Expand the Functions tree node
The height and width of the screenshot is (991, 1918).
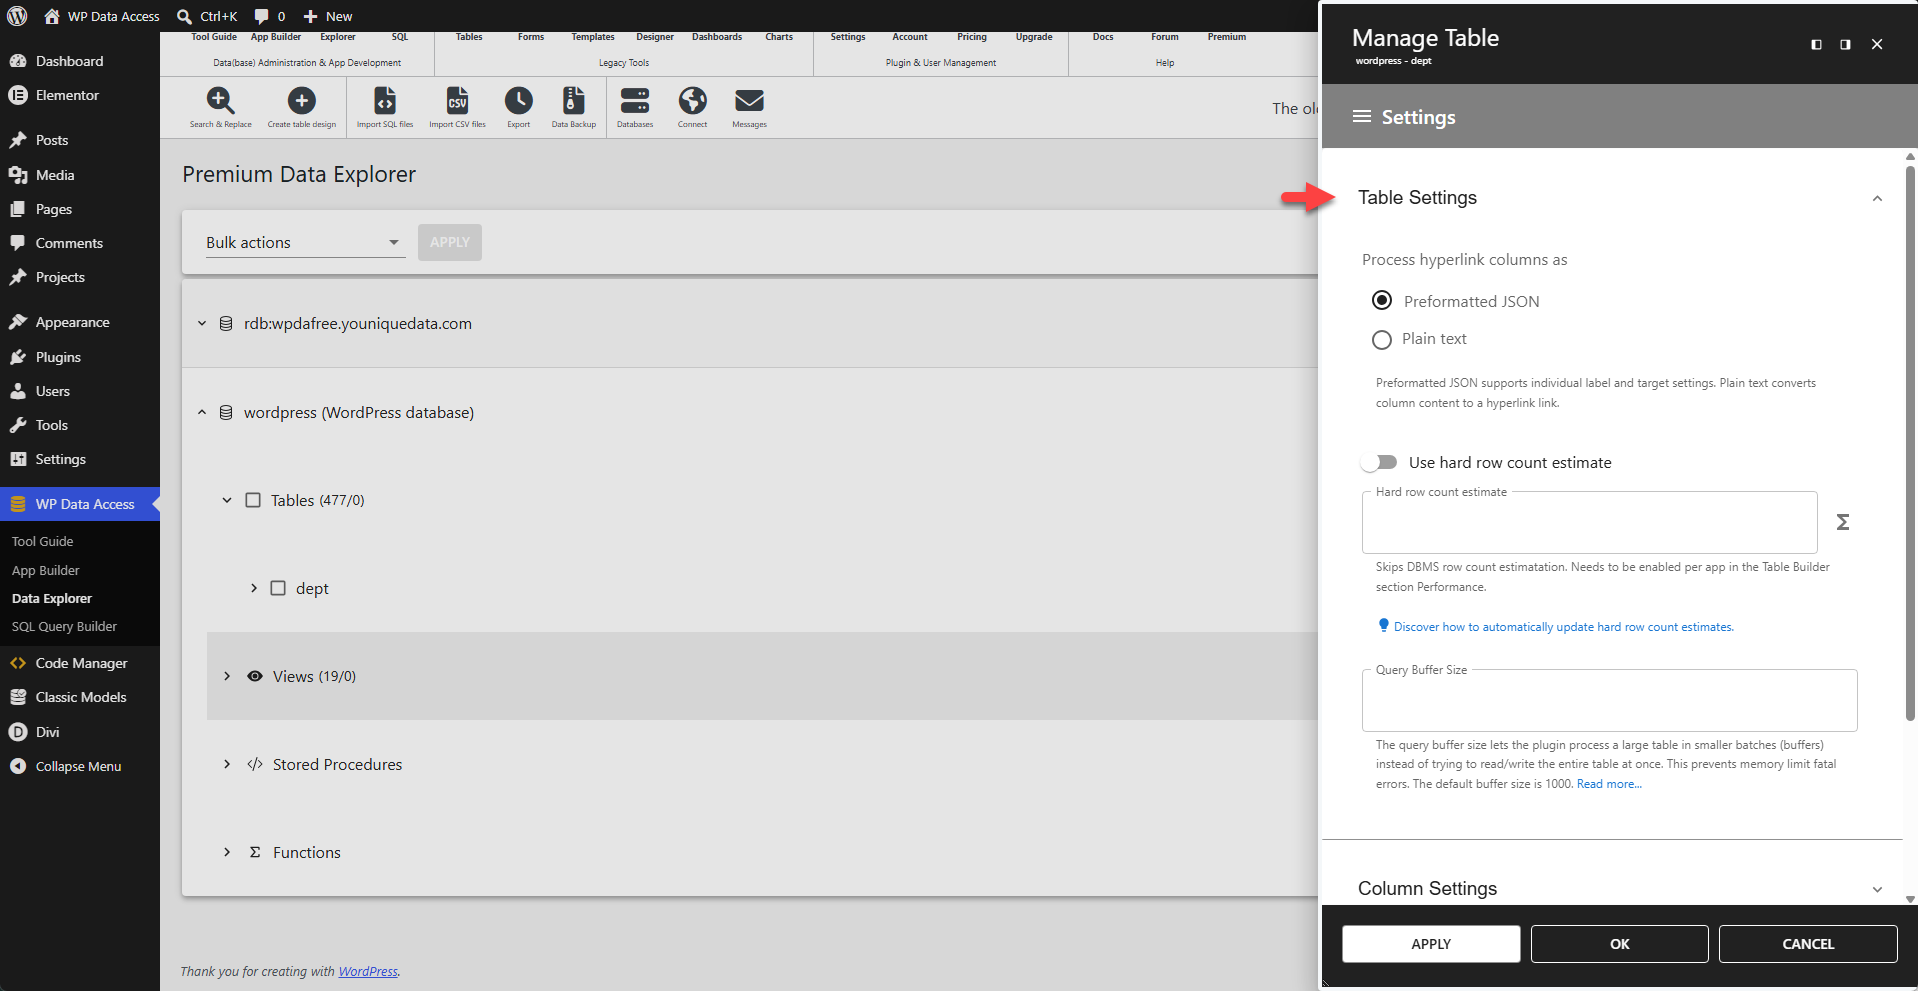(x=227, y=852)
